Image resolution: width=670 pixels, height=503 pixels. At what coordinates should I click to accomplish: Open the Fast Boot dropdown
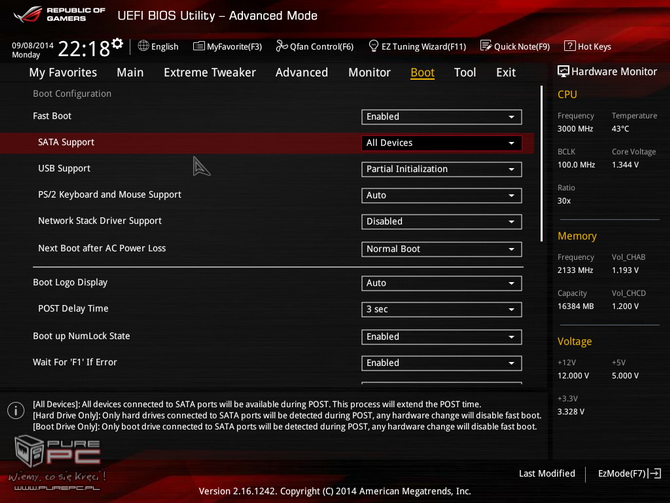click(441, 117)
